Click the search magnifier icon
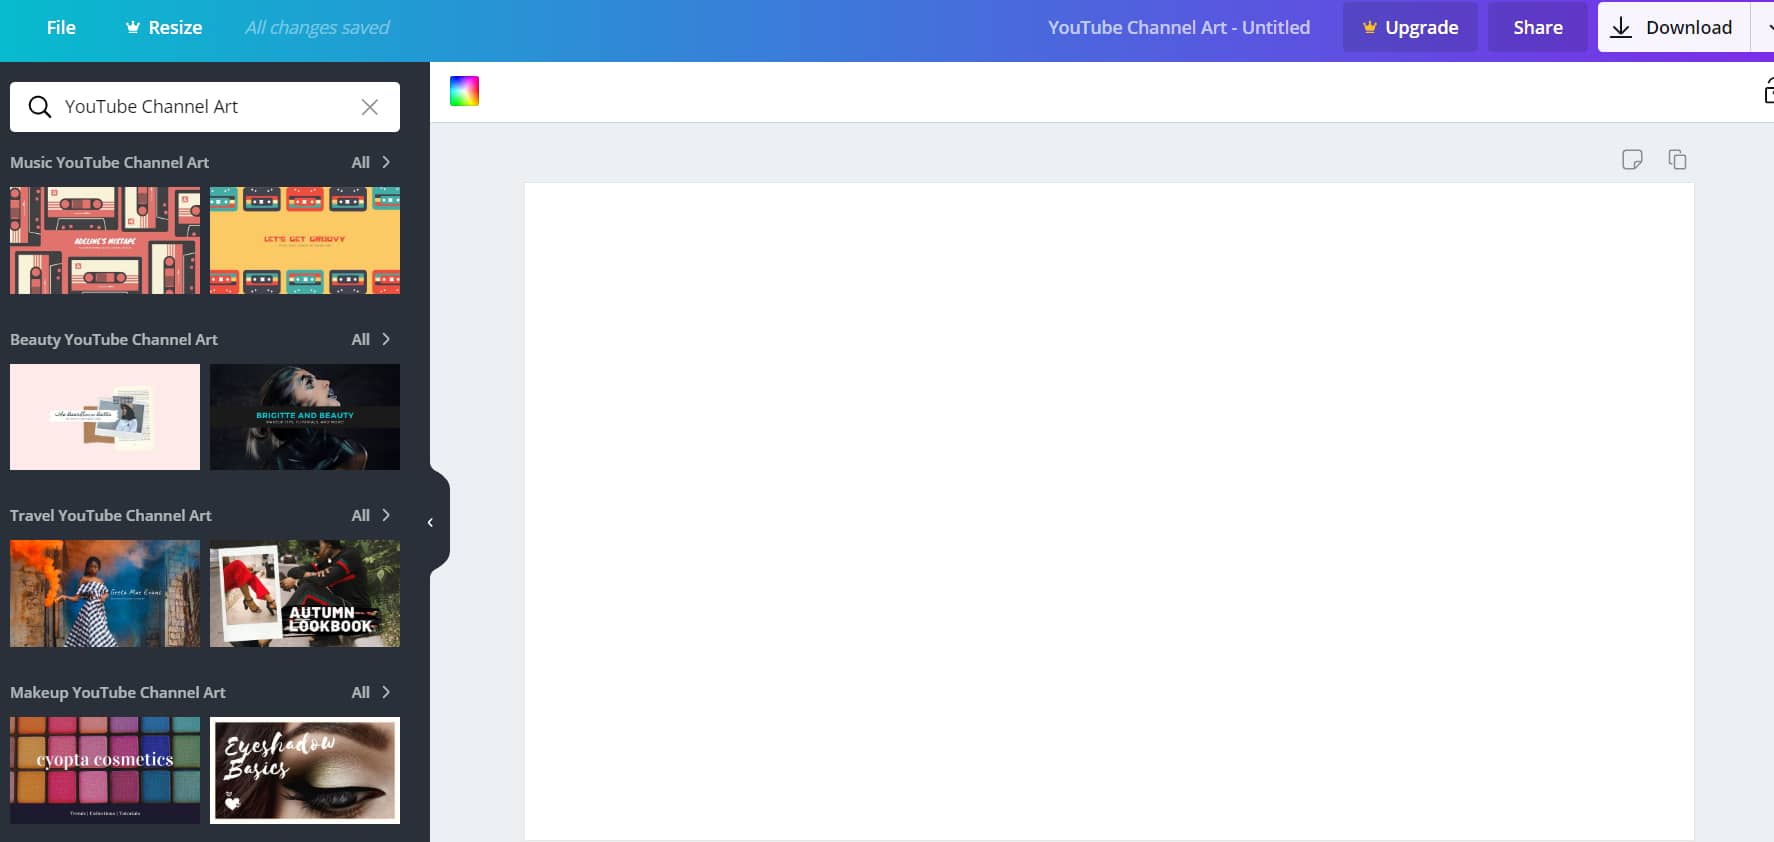This screenshot has height=842, width=1774. (x=39, y=107)
